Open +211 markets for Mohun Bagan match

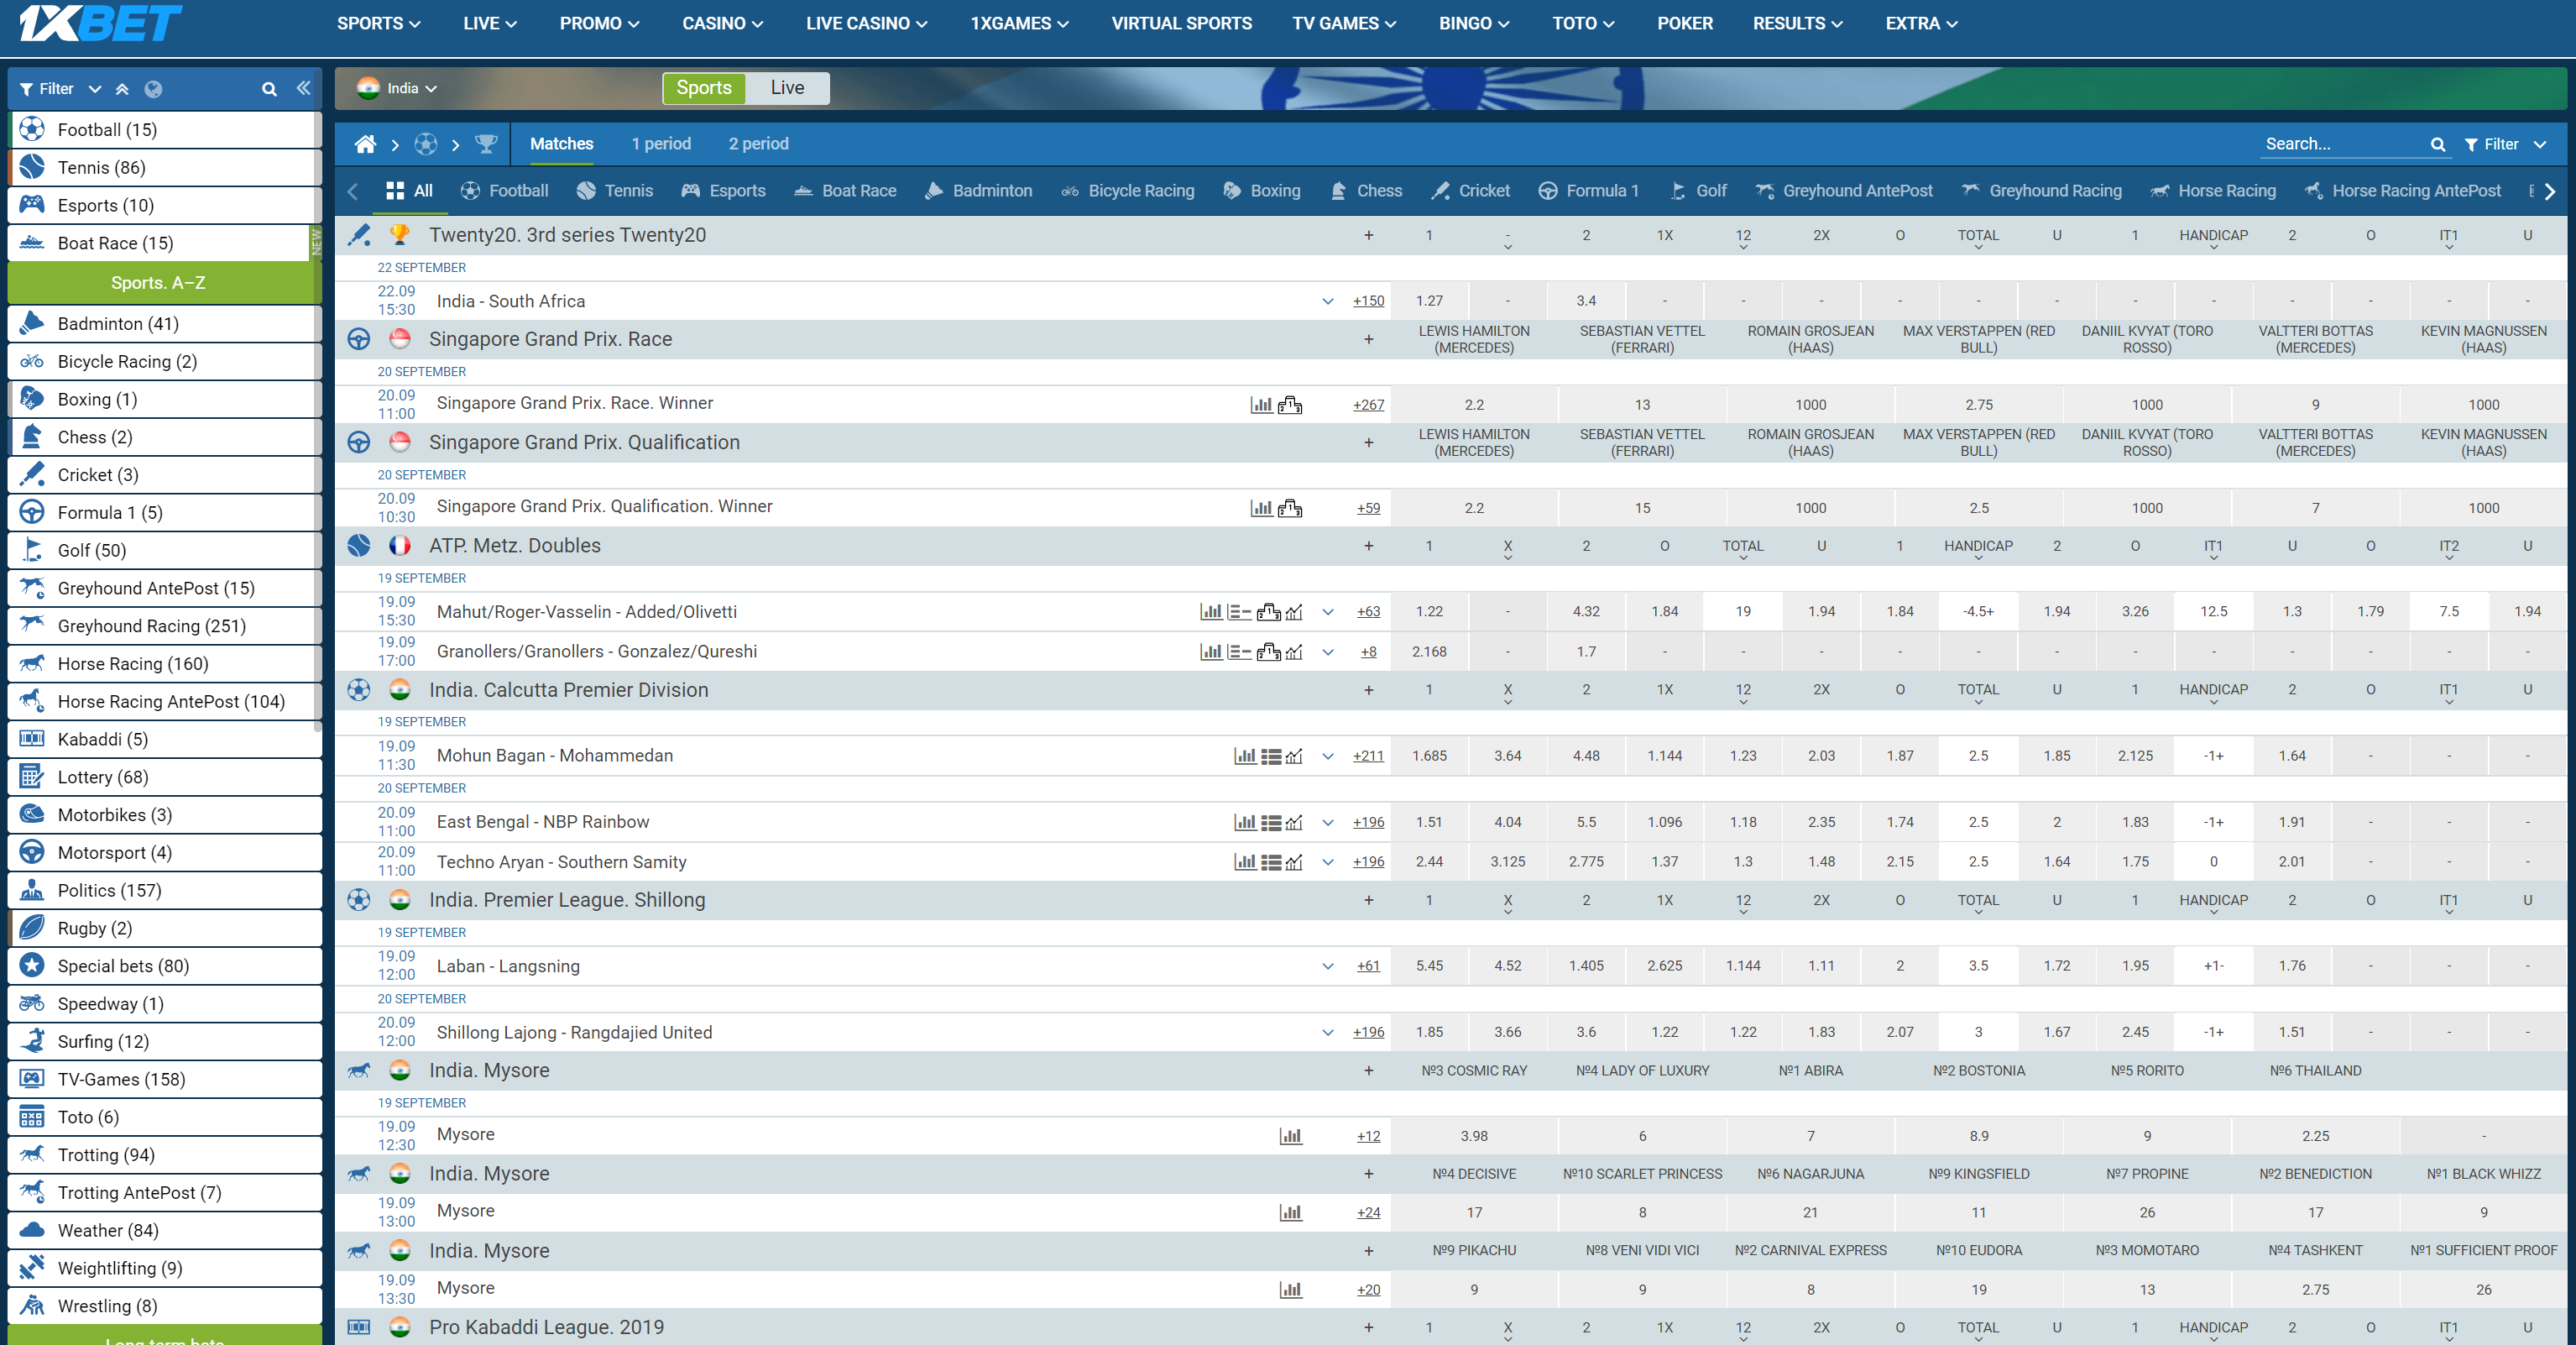[x=1368, y=756]
